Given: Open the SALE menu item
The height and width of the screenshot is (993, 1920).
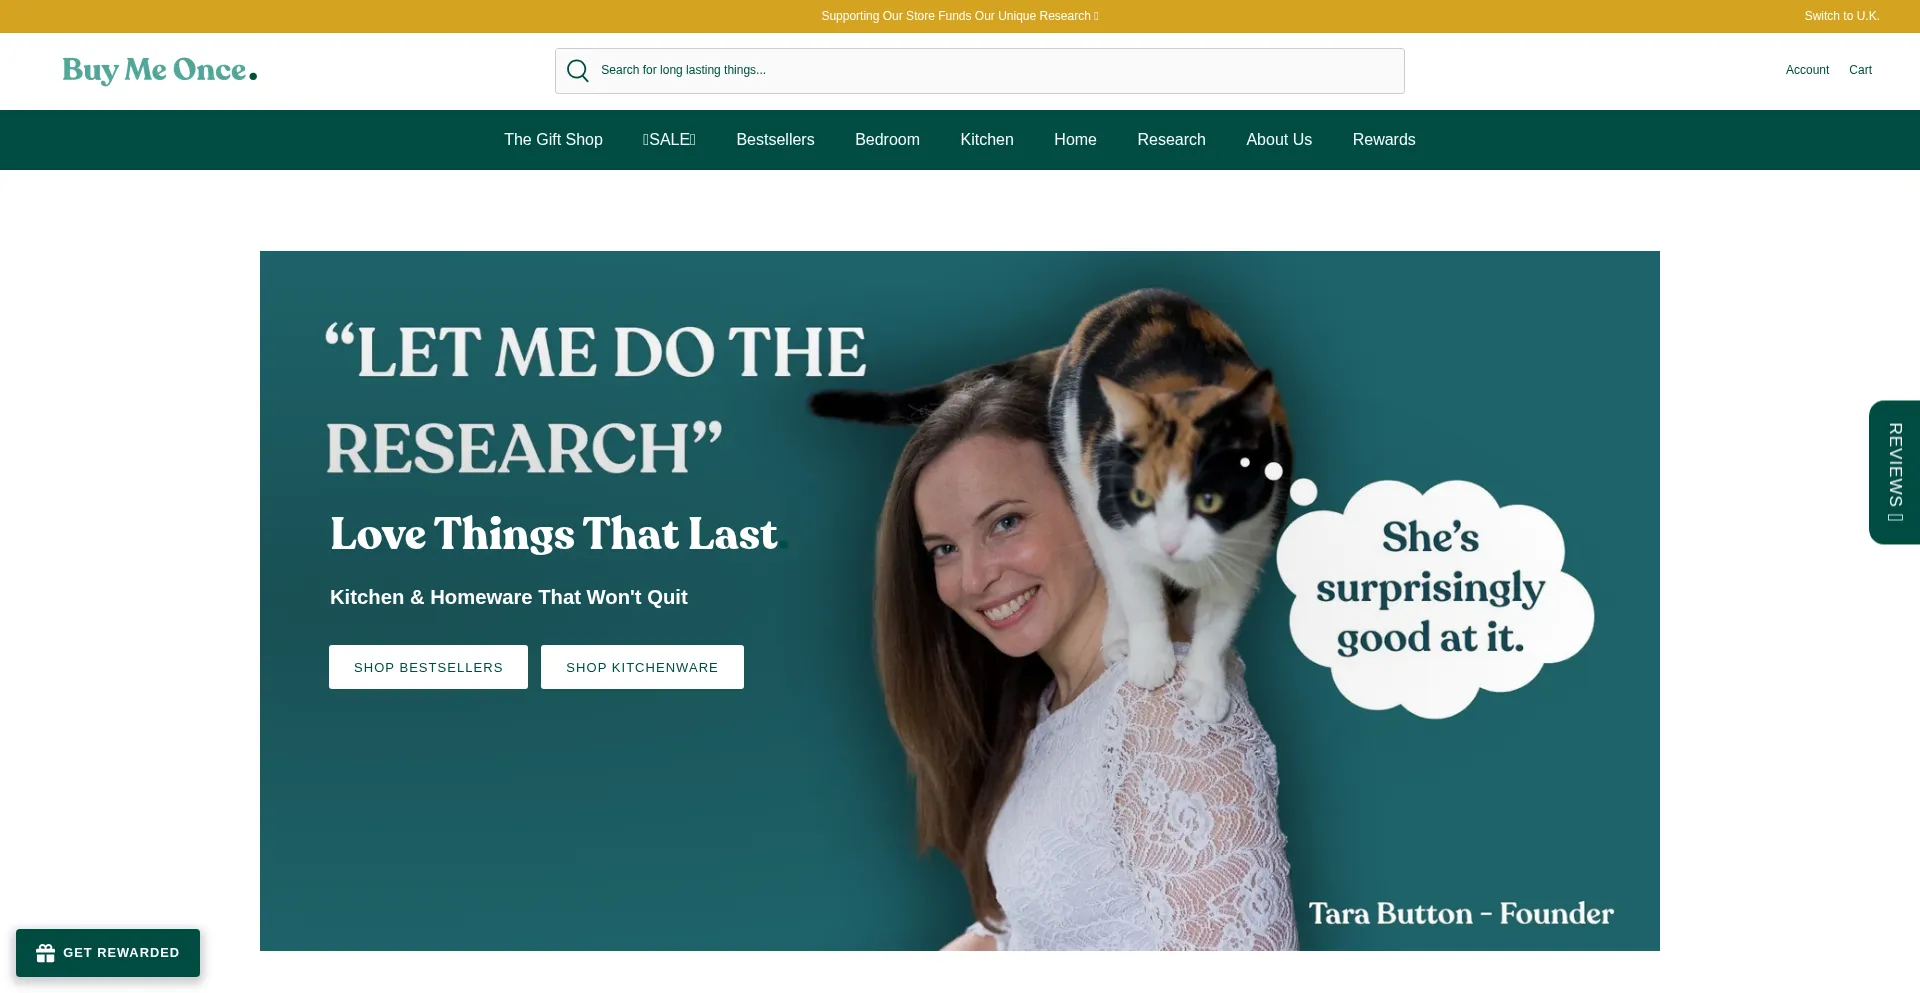Looking at the screenshot, I should pyautogui.click(x=669, y=140).
